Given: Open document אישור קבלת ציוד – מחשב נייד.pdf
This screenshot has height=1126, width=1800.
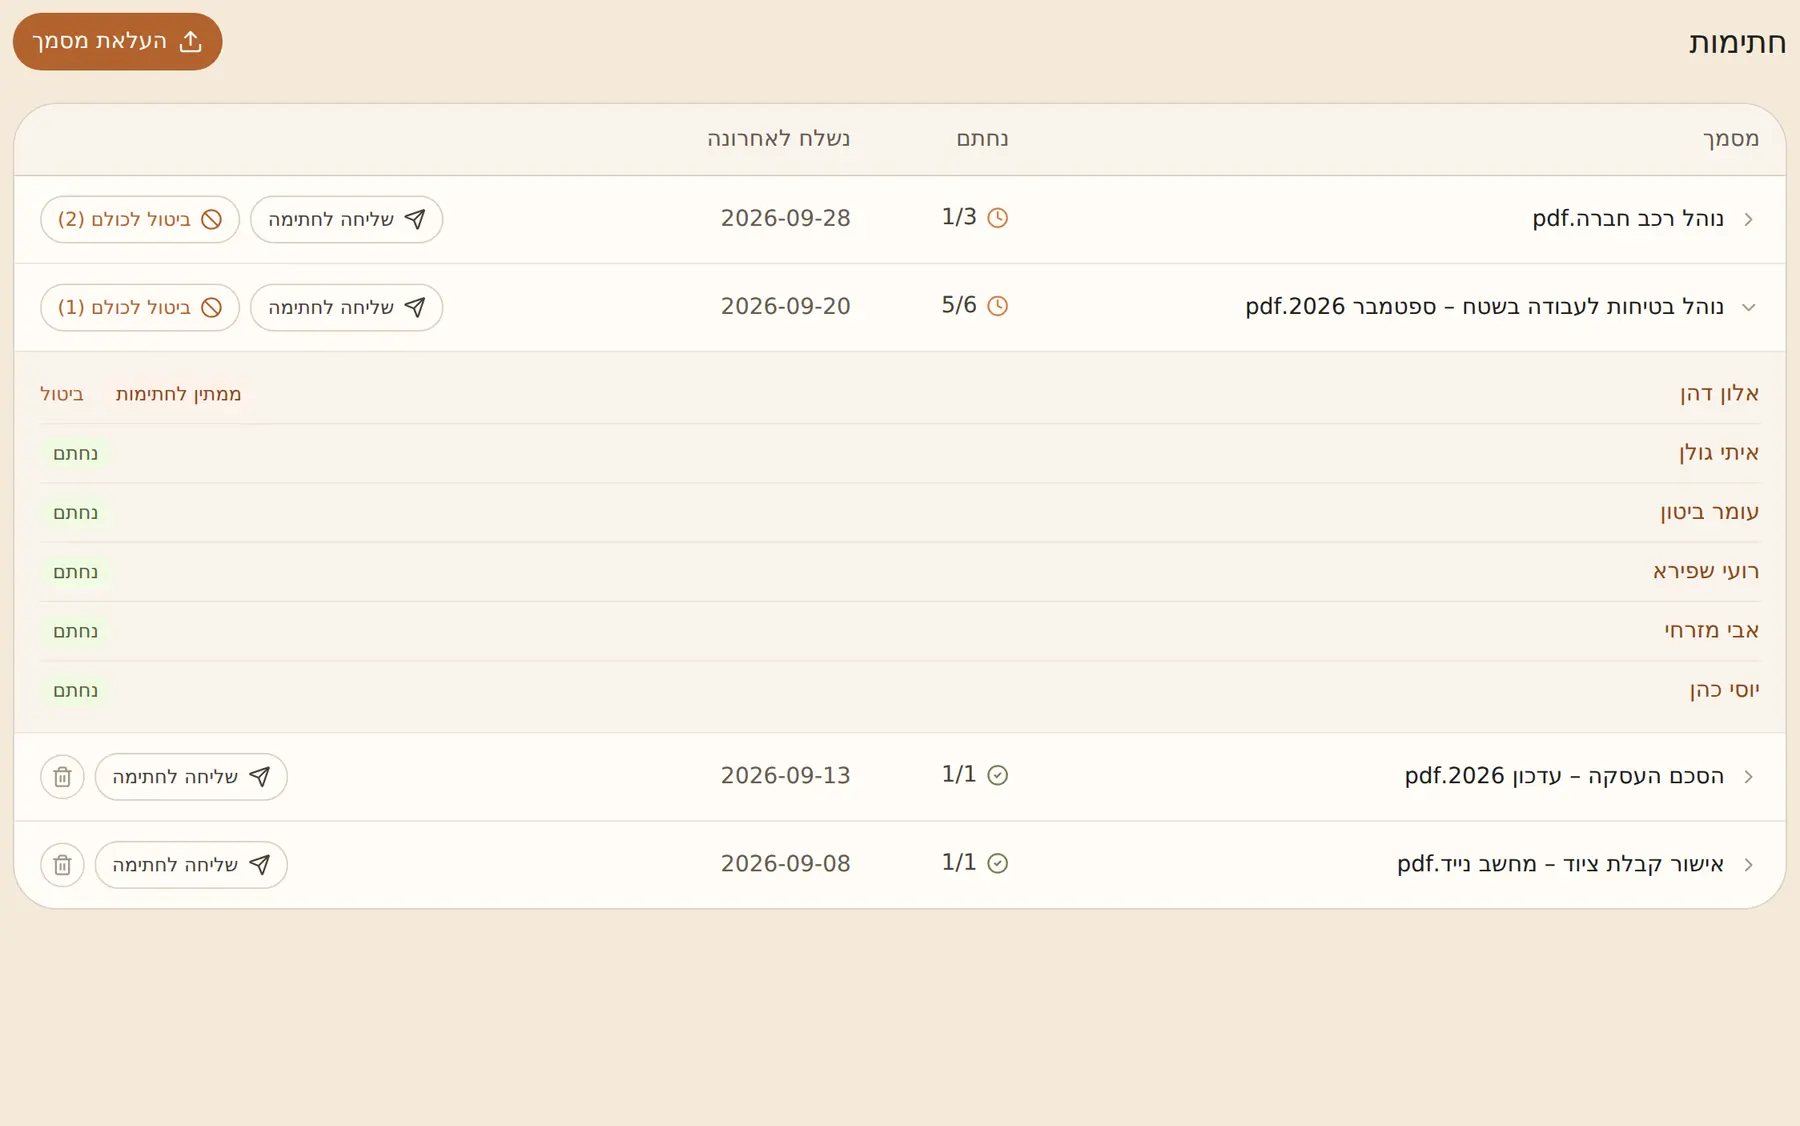Looking at the screenshot, I should tap(1560, 865).
